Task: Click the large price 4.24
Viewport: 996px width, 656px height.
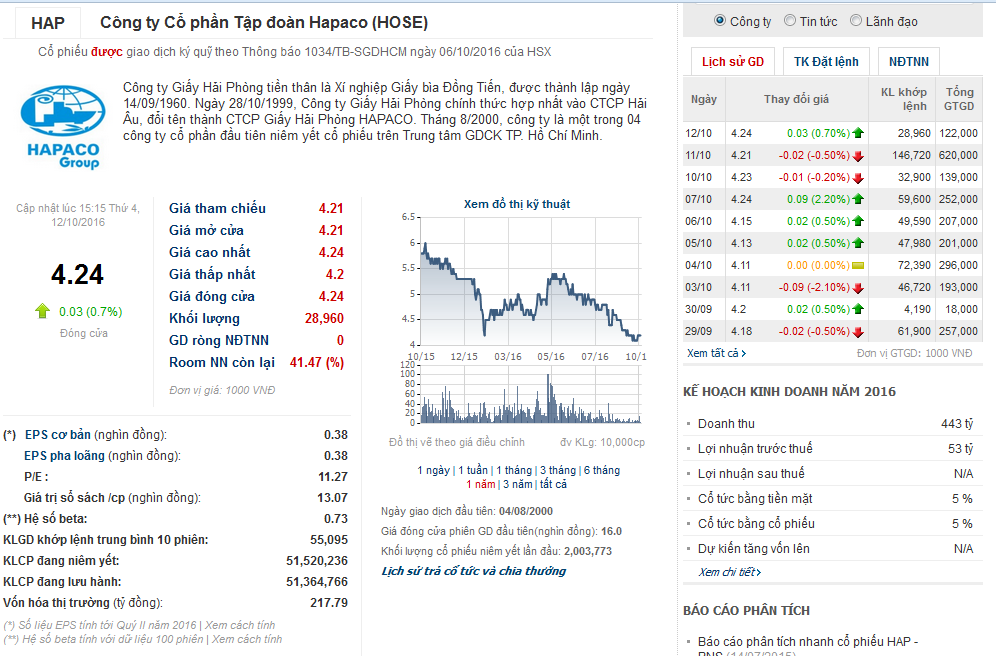Action: pos(77,274)
